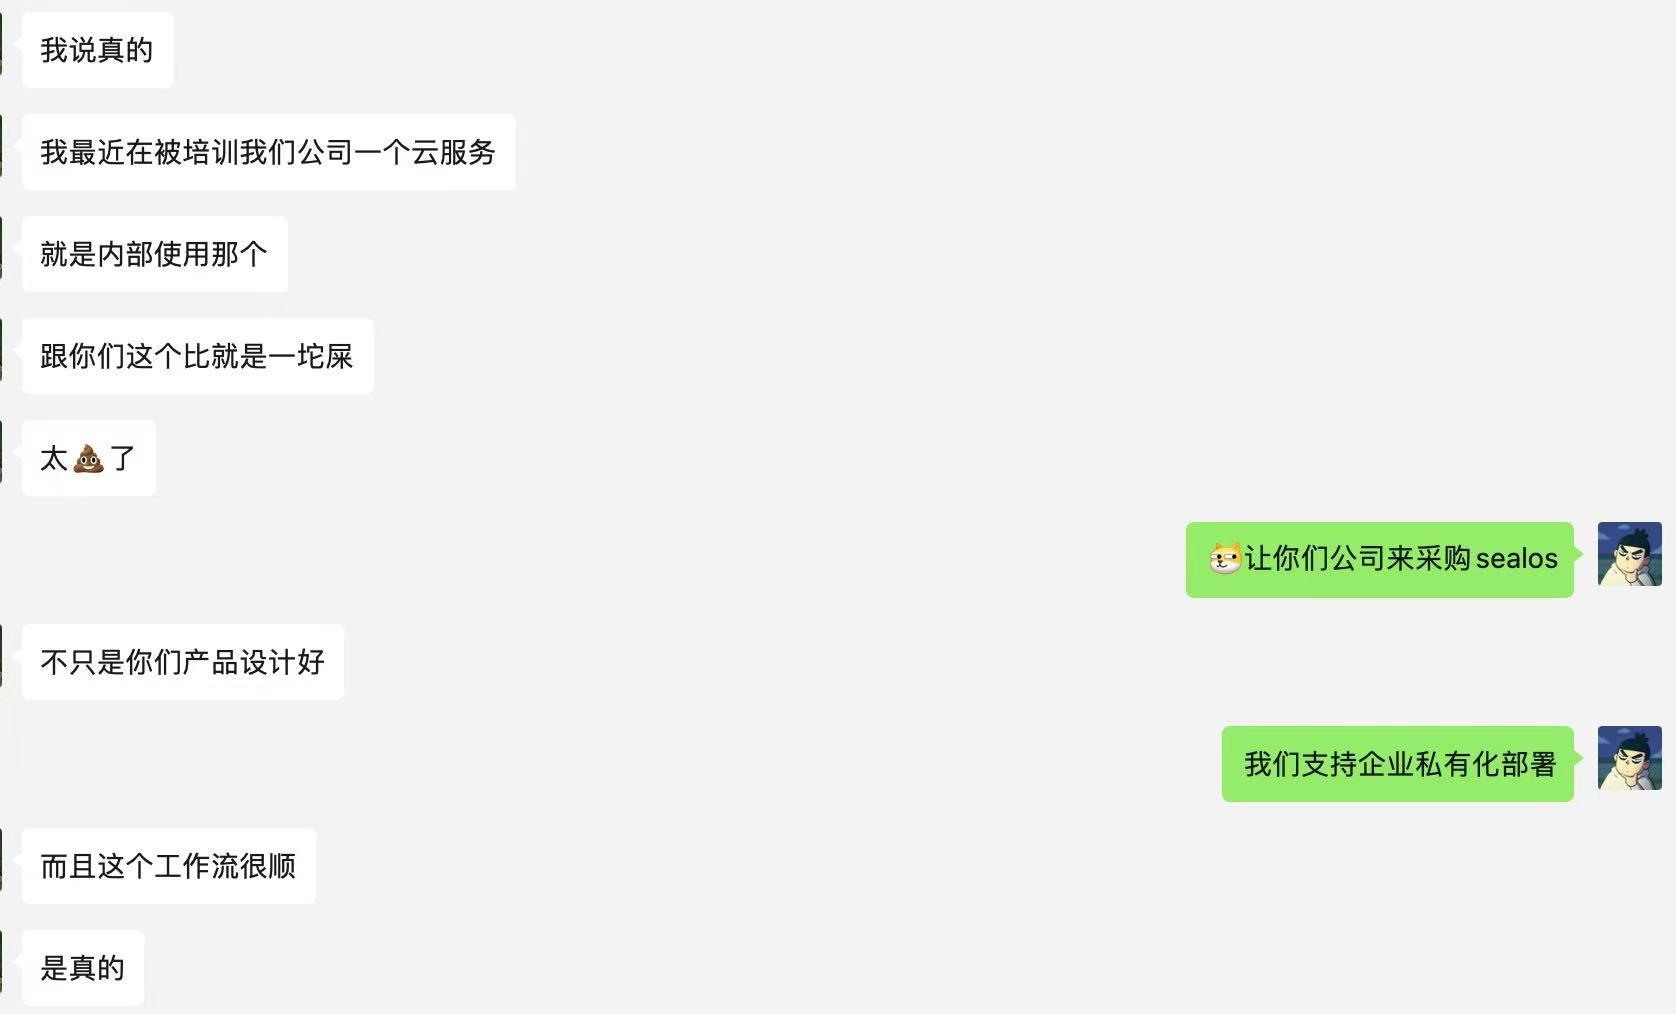Open avatar beside the sealos message
The height and width of the screenshot is (1014, 1676).
click(x=1629, y=554)
